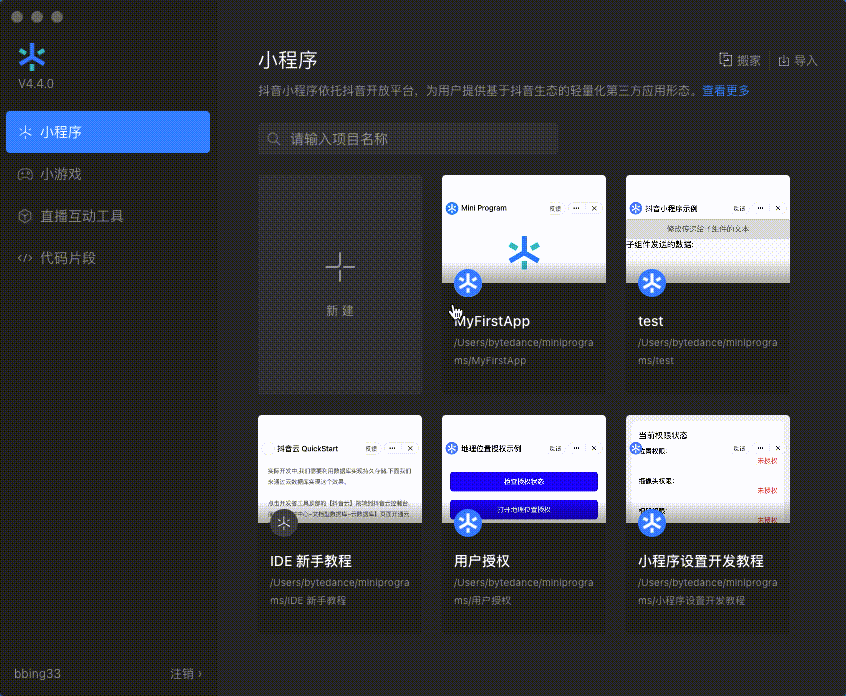Open the 小程序设置开发教程 project thumbnail

[x=708, y=469]
